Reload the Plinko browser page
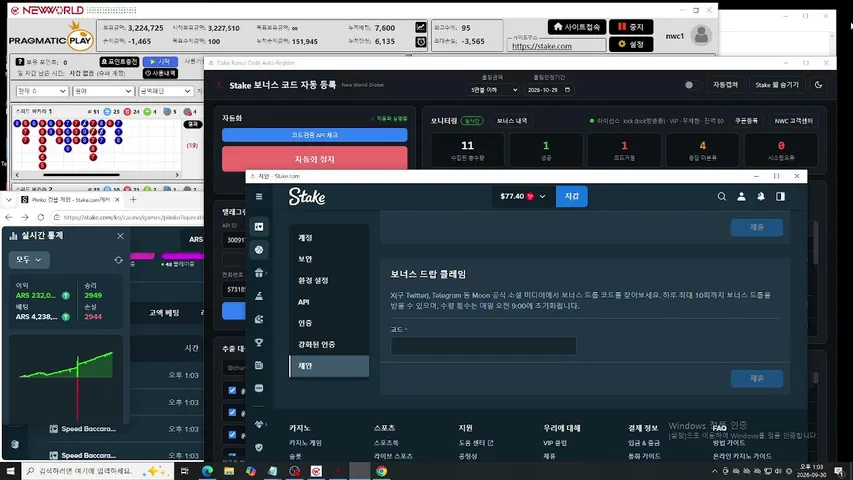This screenshot has height=480, width=853. click(x=41, y=217)
